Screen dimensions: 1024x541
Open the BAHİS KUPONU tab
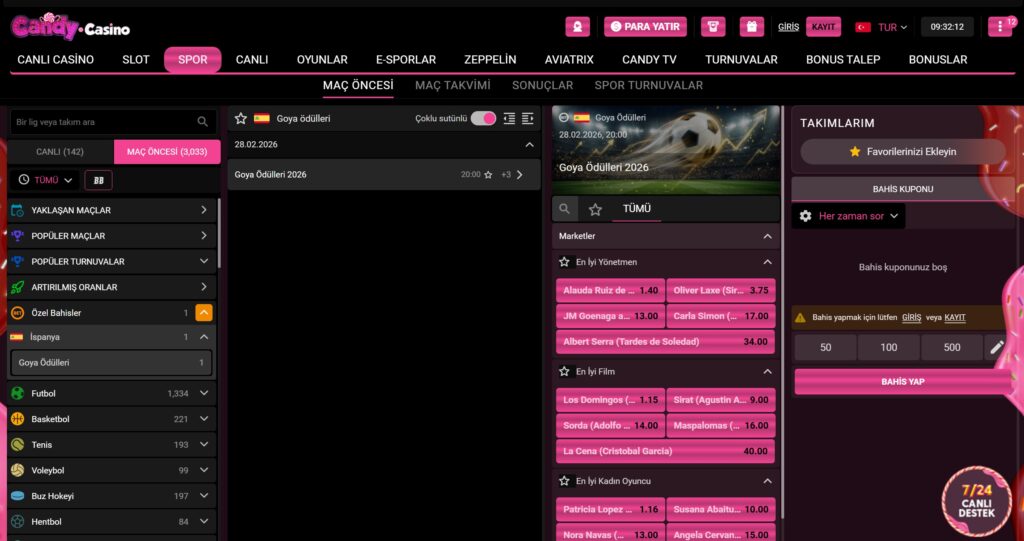click(903, 189)
